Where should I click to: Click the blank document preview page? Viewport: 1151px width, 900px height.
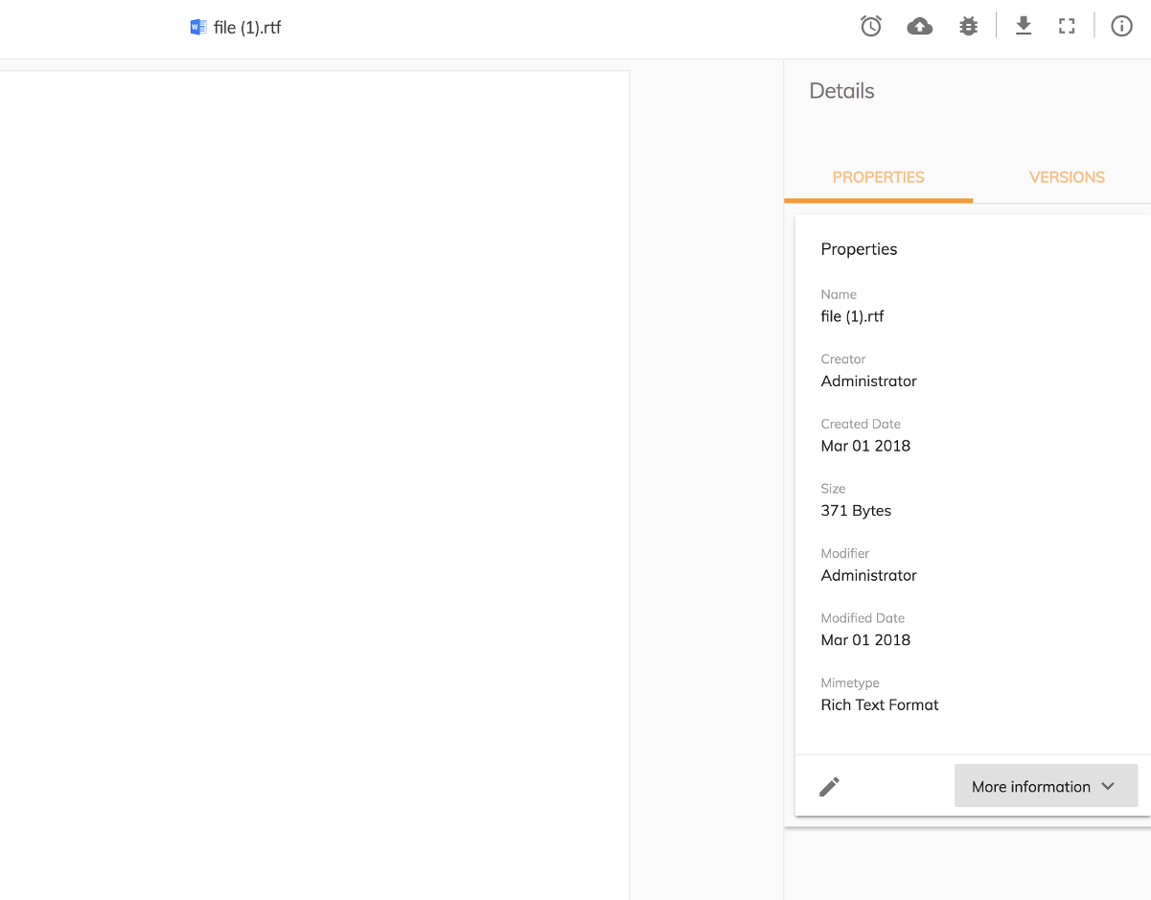(314, 485)
